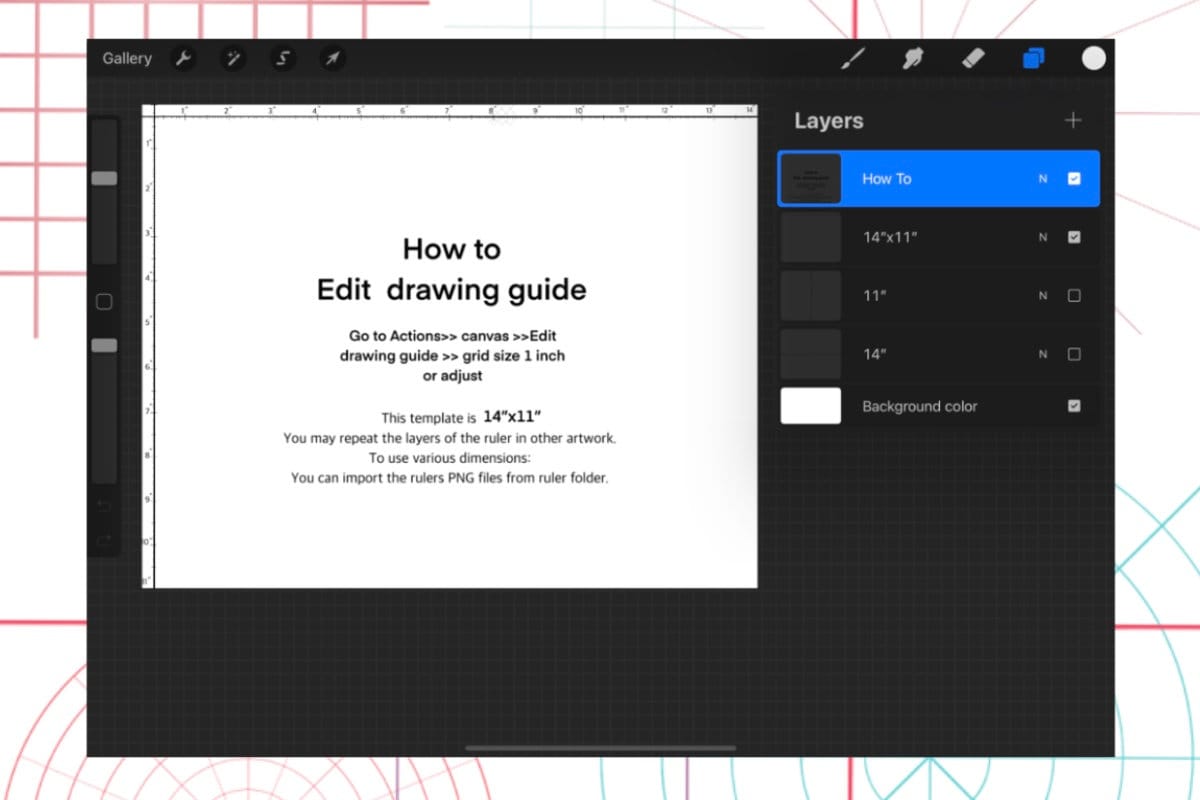Open the Actions wrench menu
The height and width of the screenshot is (800, 1200).
click(183, 59)
